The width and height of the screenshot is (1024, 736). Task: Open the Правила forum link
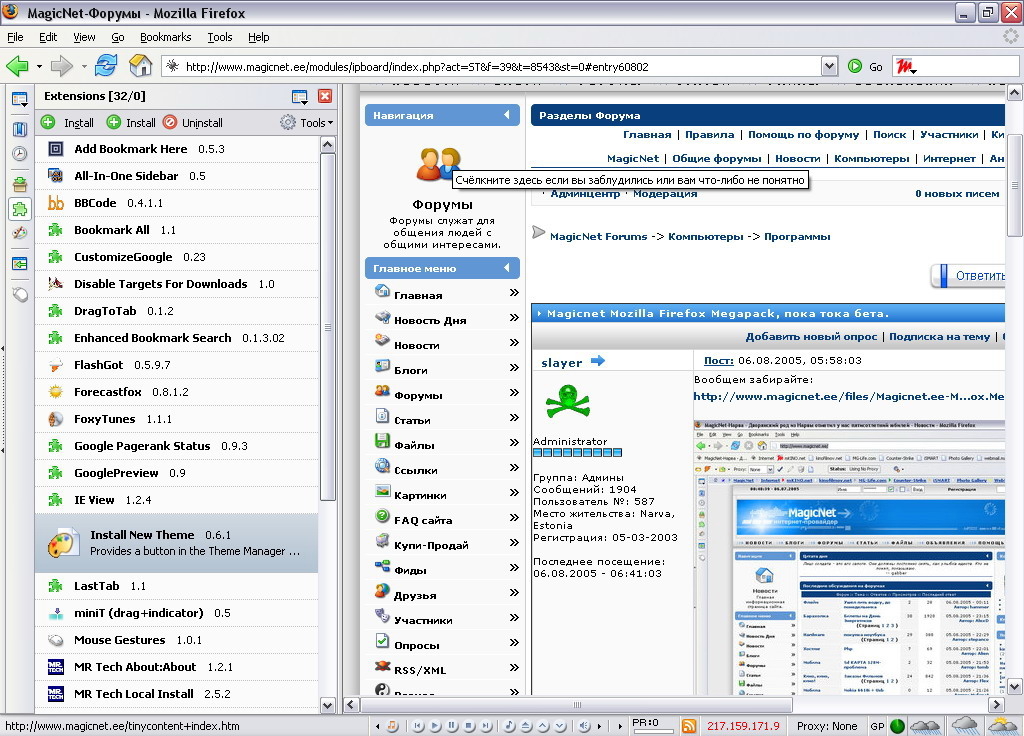(x=709, y=135)
